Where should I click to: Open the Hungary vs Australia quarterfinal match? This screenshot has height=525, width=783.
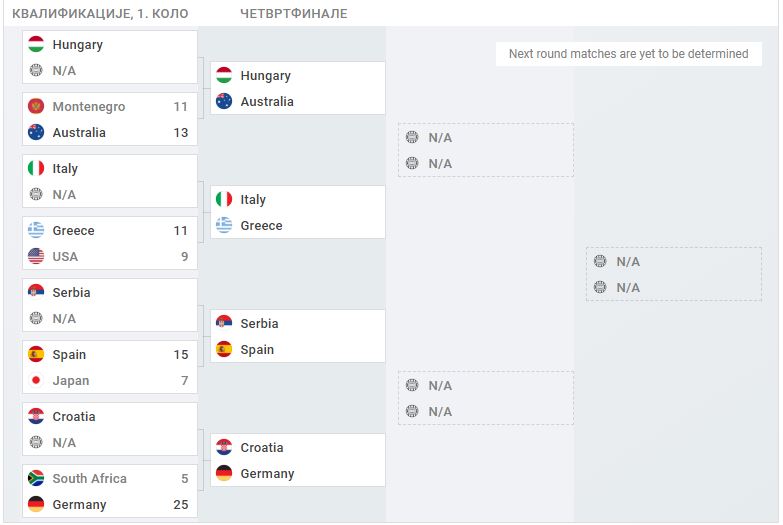[298, 88]
